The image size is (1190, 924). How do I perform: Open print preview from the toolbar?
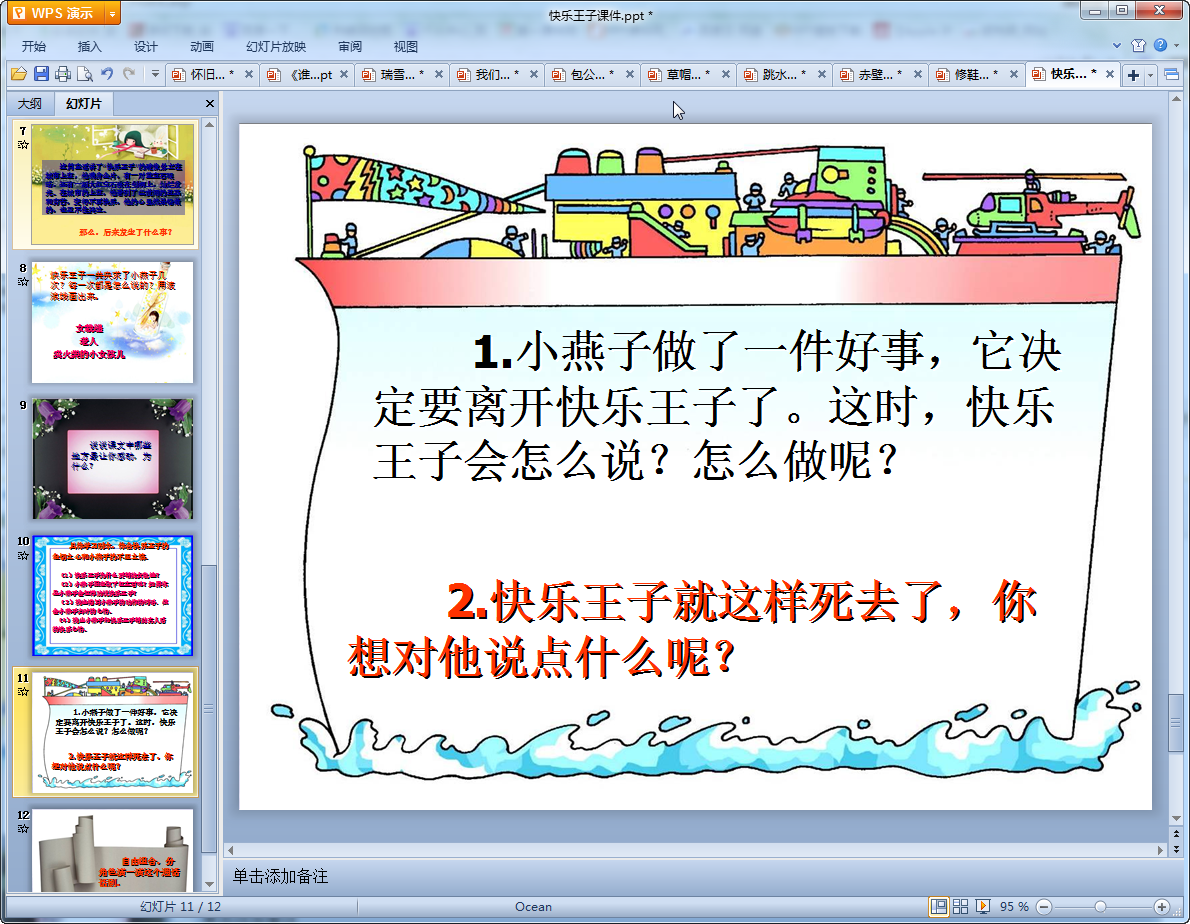85,74
